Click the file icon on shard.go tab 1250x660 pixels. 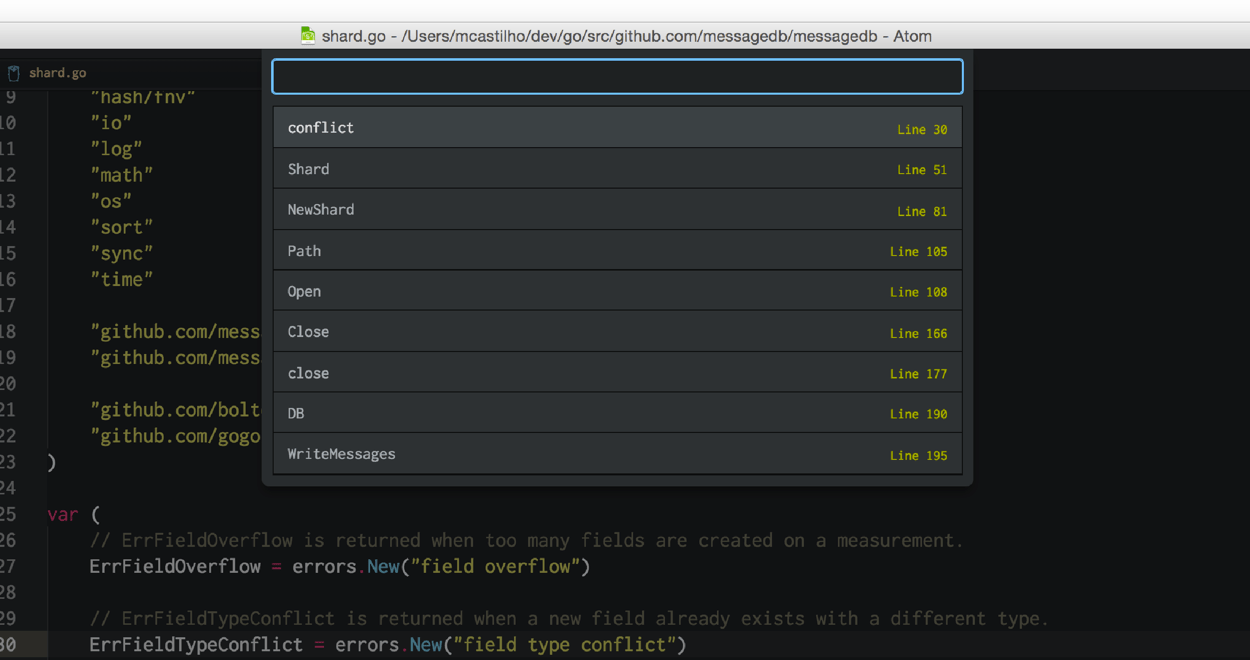click(x=14, y=73)
